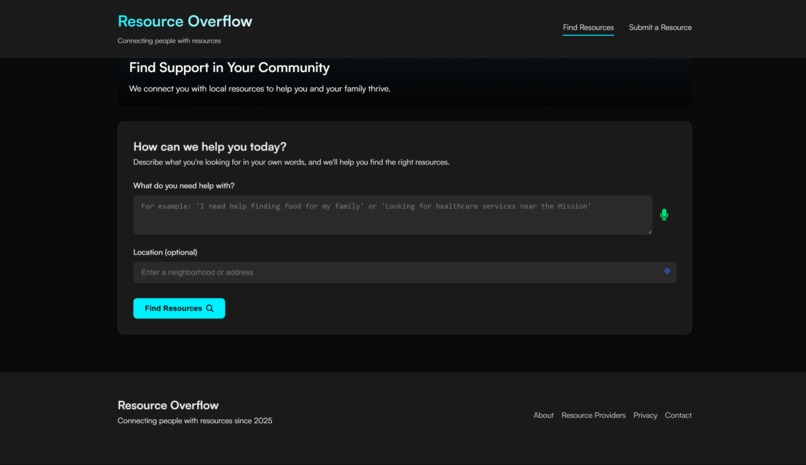The image size is (806, 465).
Task: Click 'Connecting people with resources since 2025' text
Action: click(195, 421)
